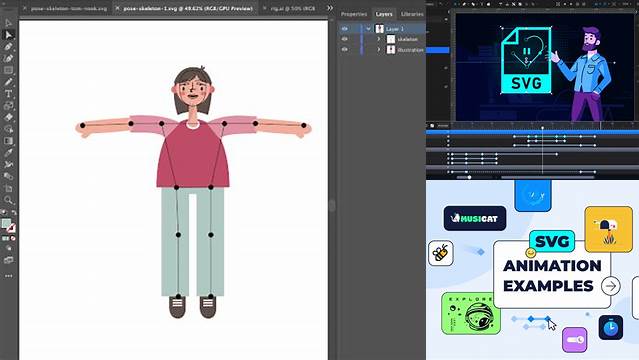The height and width of the screenshot is (360, 639).
Task: Select the Eraser tool
Action: pos(9,117)
